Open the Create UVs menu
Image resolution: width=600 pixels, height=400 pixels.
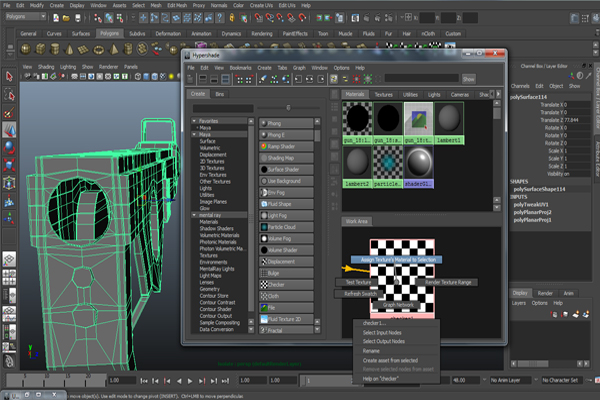pyautogui.click(x=261, y=5)
